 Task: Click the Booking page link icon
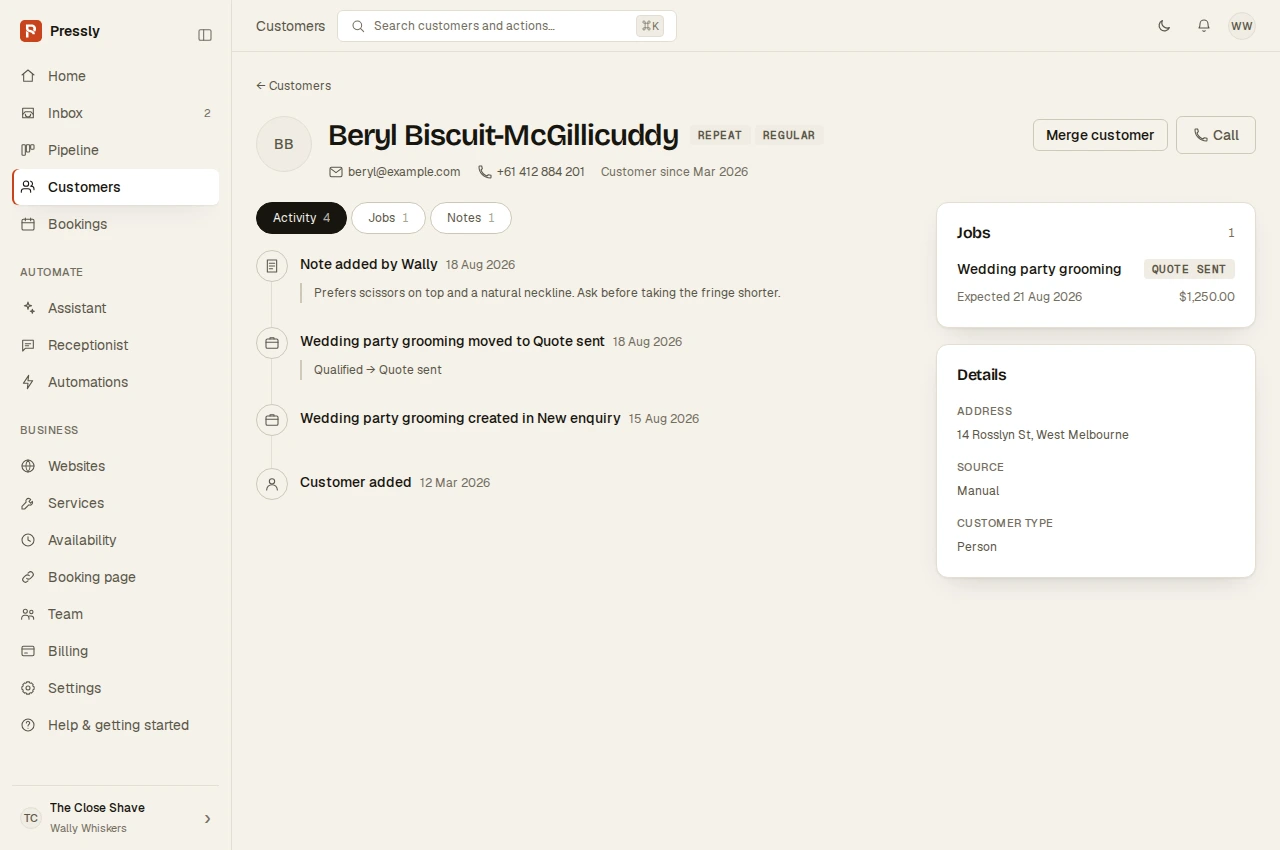click(28, 577)
